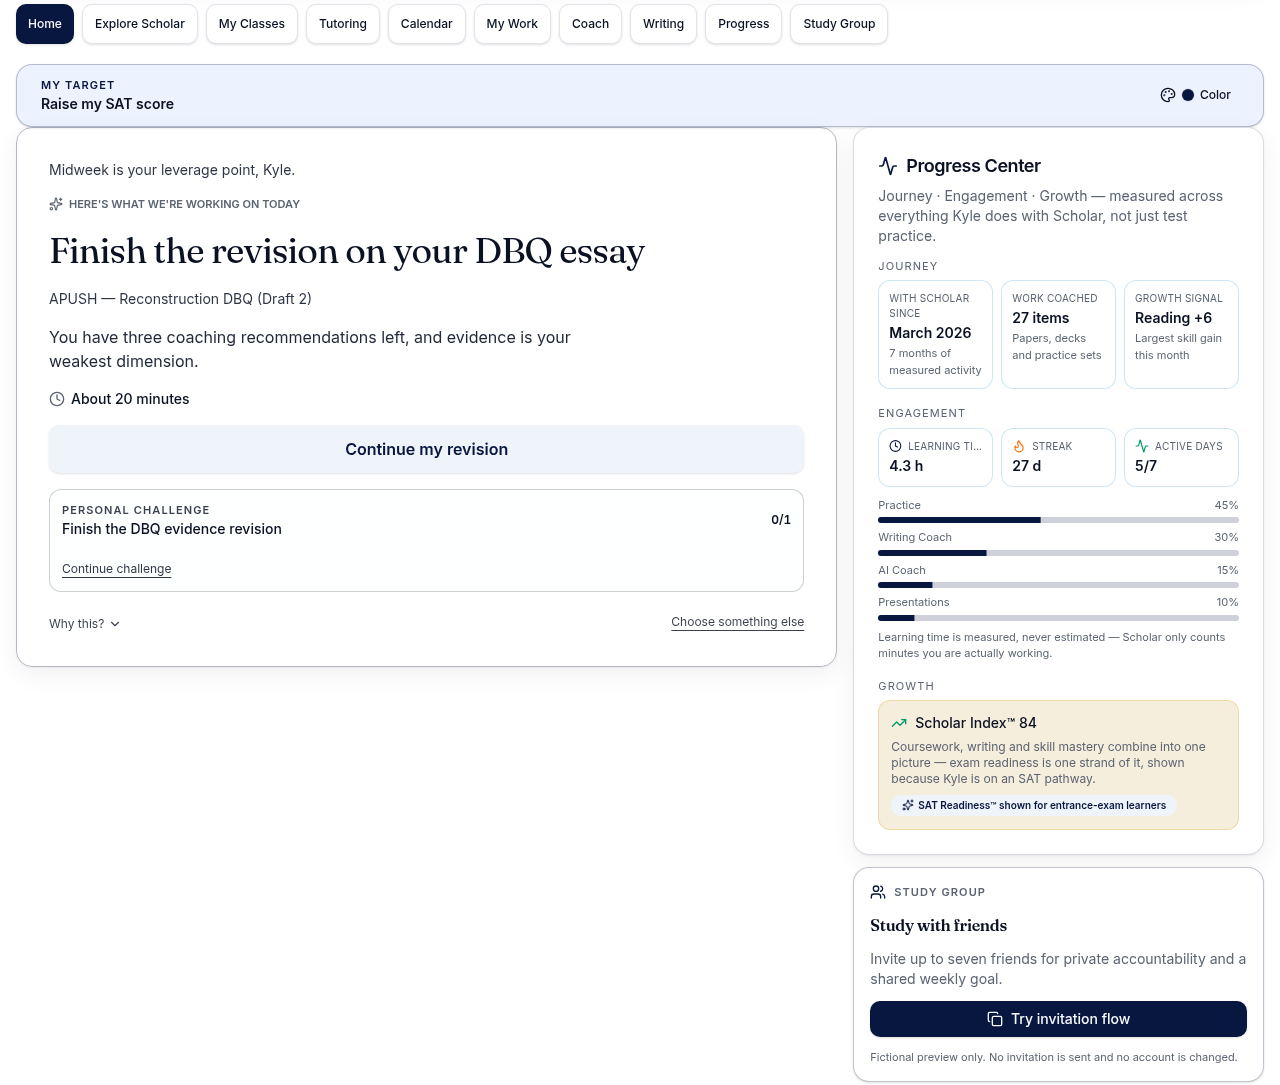Click the Scholar Index 84 heading

tap(976, 723)
